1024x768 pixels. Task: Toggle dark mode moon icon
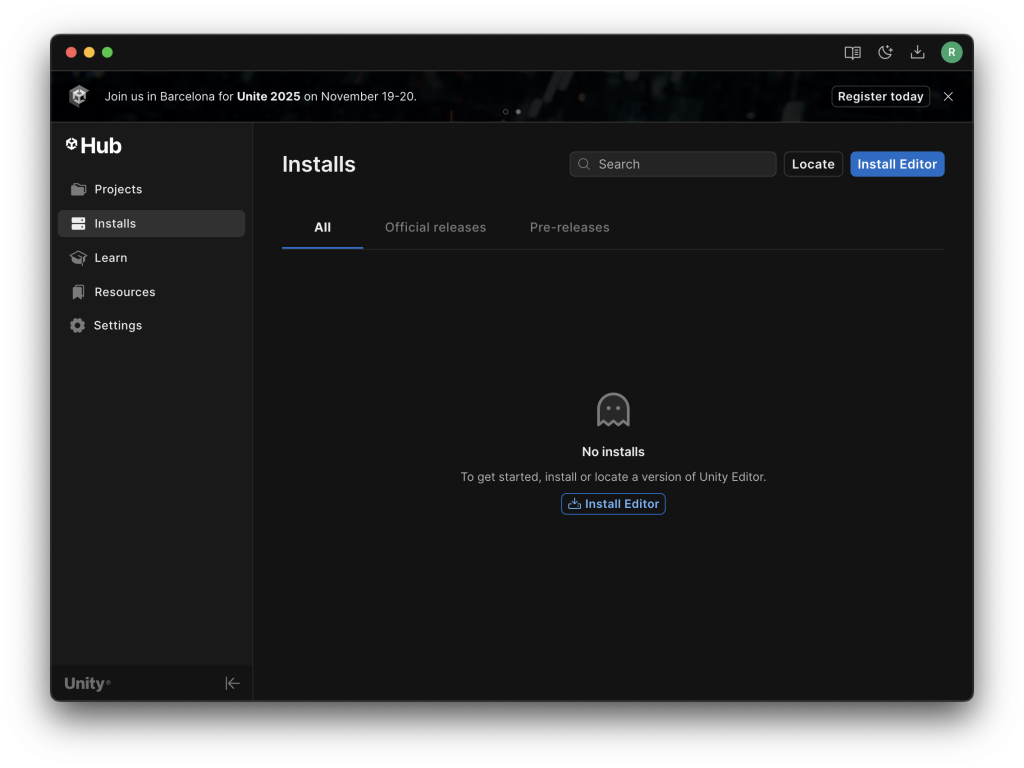coord(885,52)
